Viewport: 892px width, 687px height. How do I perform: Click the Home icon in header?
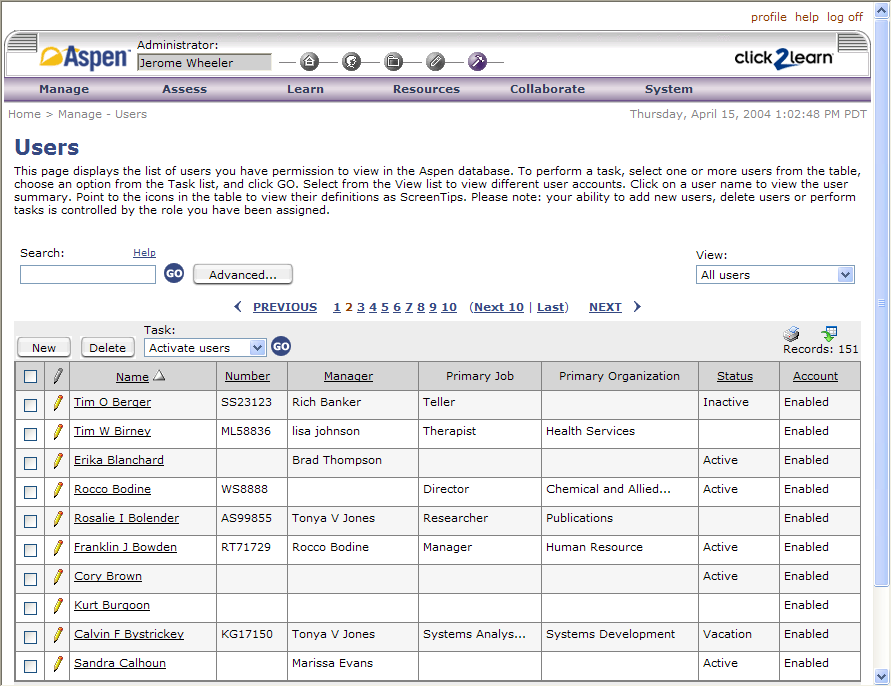[310, 62]
